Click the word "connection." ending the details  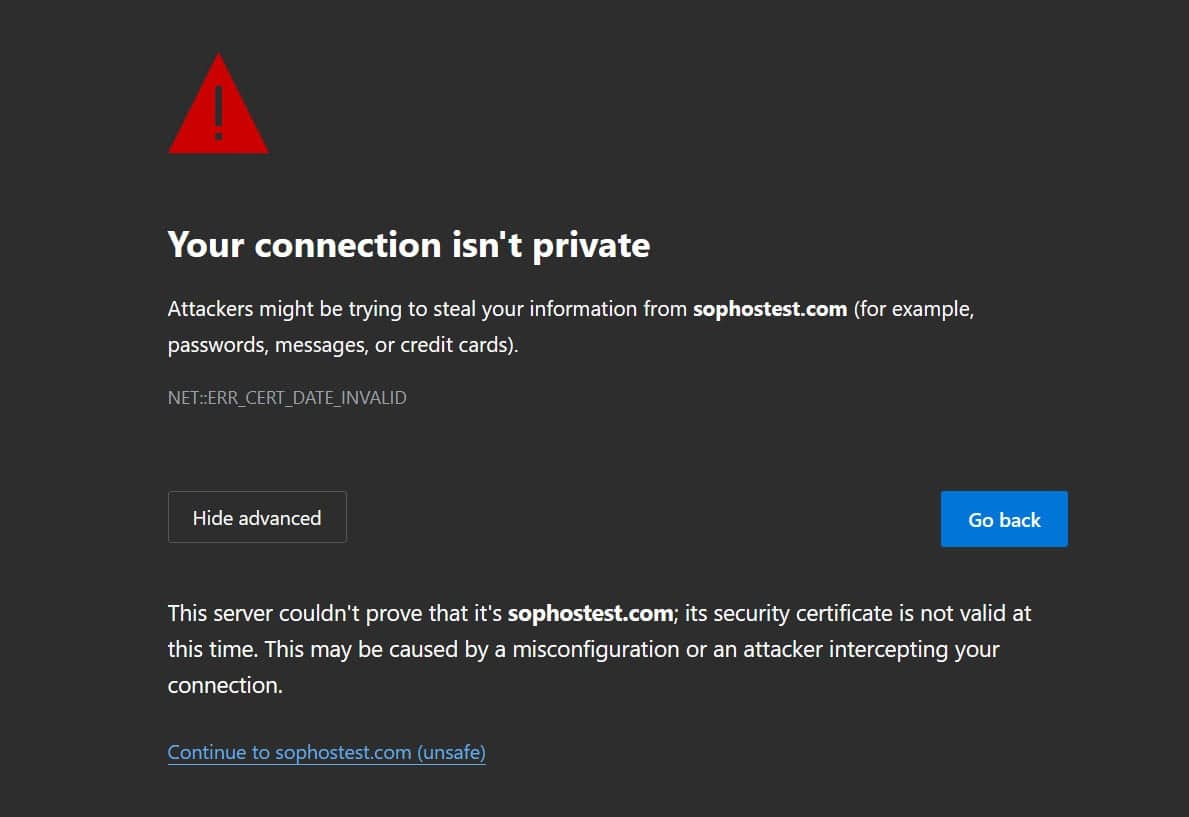(x=225, y=686)
